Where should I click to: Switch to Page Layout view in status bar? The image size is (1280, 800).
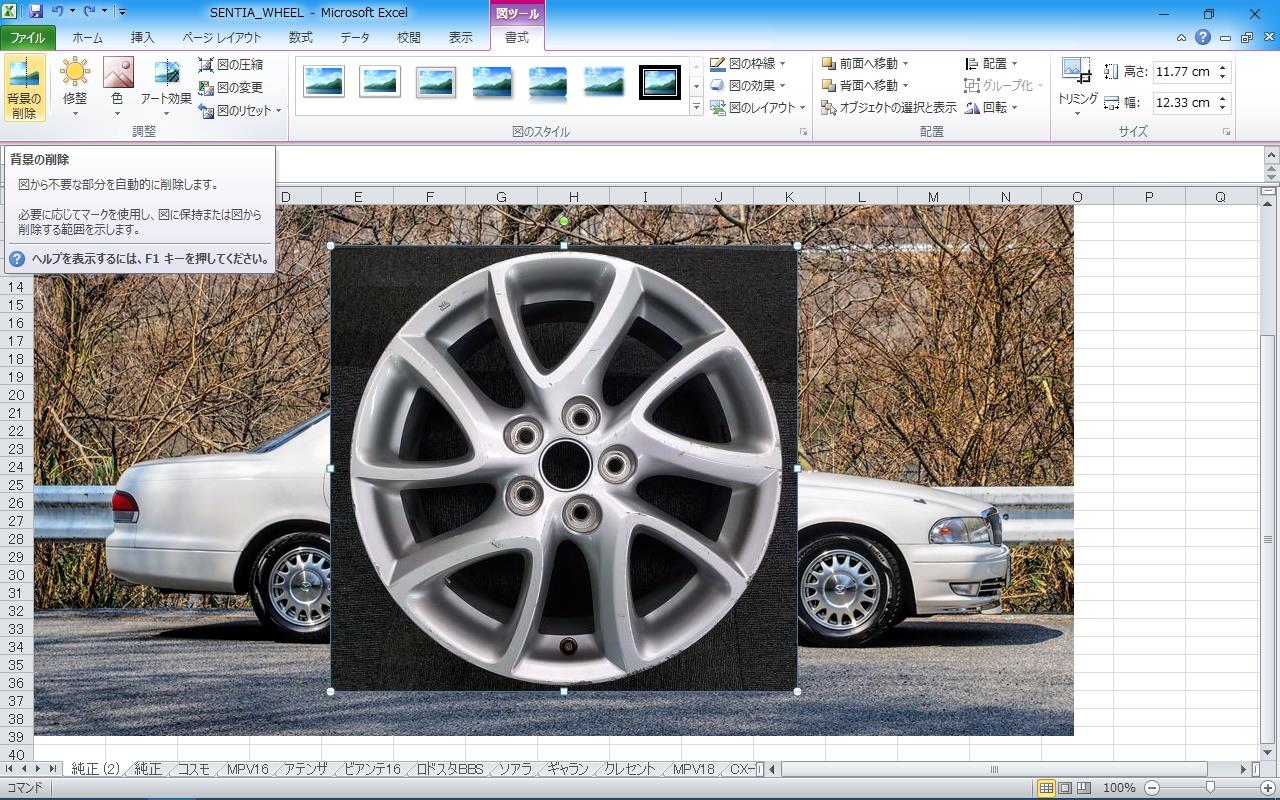pyautogui.click(x=1065, y=788)
